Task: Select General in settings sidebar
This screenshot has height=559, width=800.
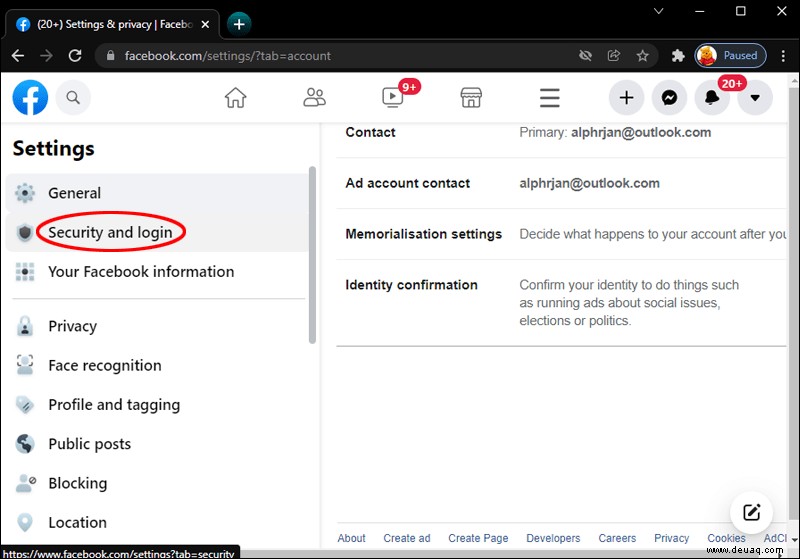Action: coord(157,193)
